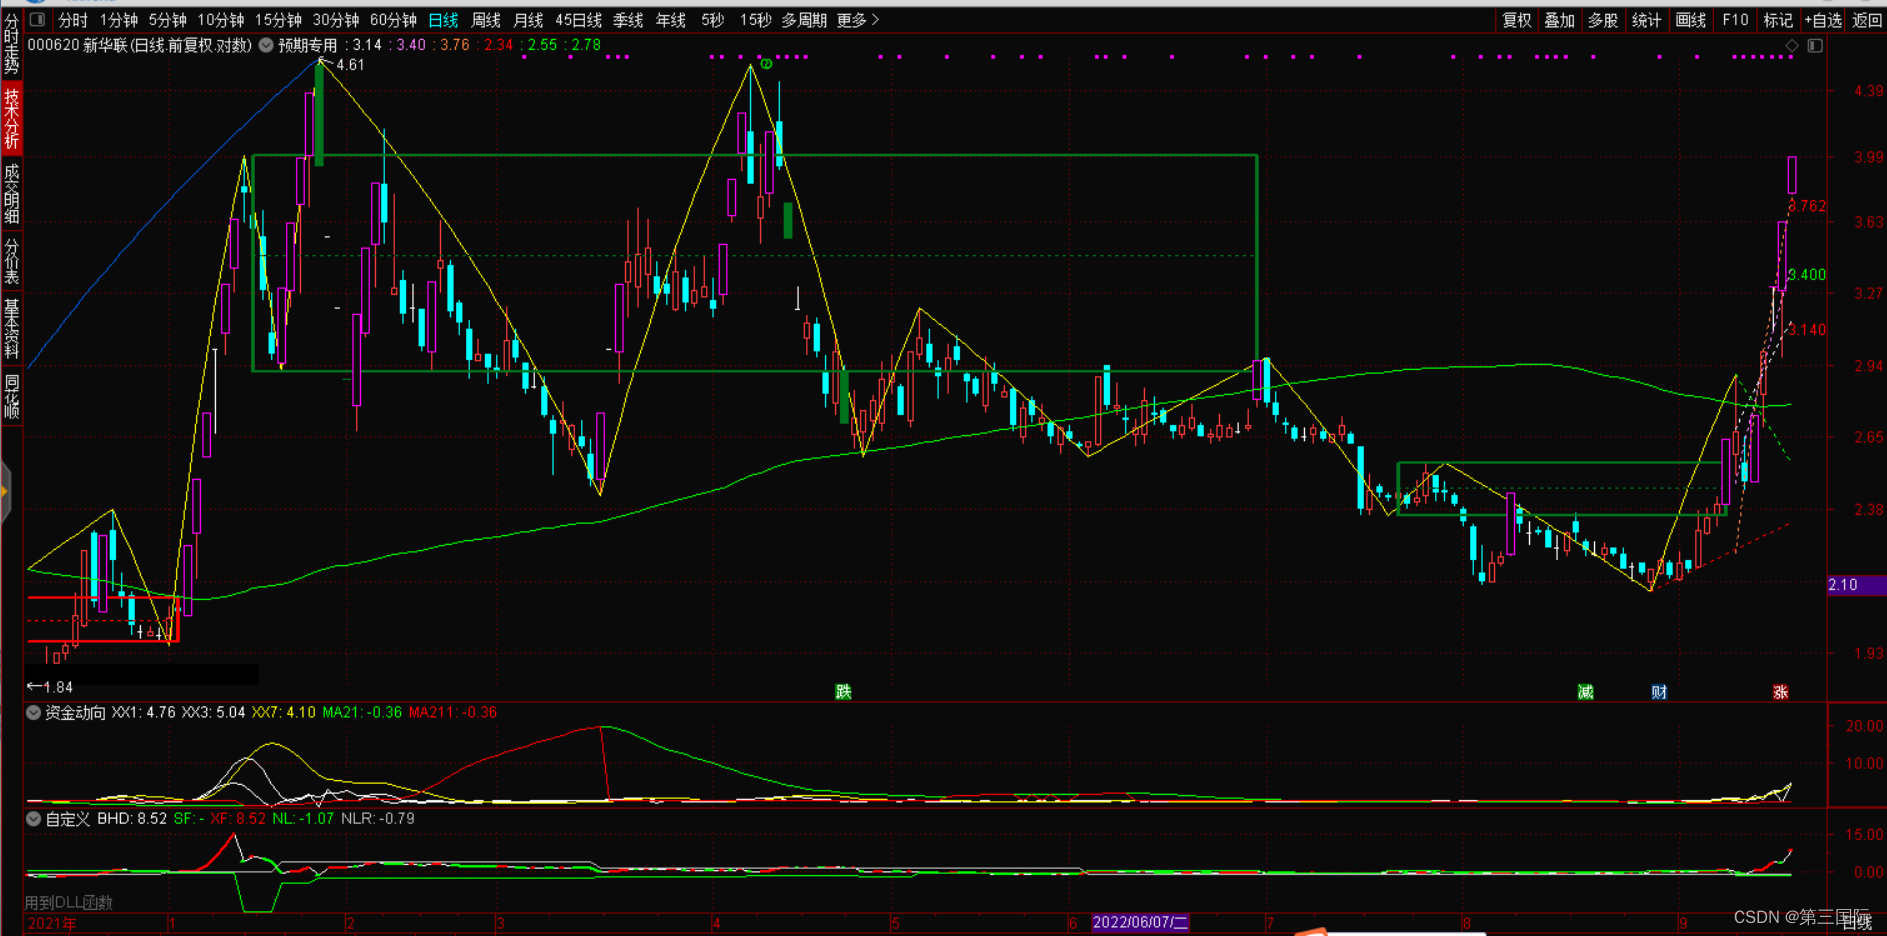Viewport: 1887px width, 936px height.
Task: Click the 复权 button
Action: 1516,19
